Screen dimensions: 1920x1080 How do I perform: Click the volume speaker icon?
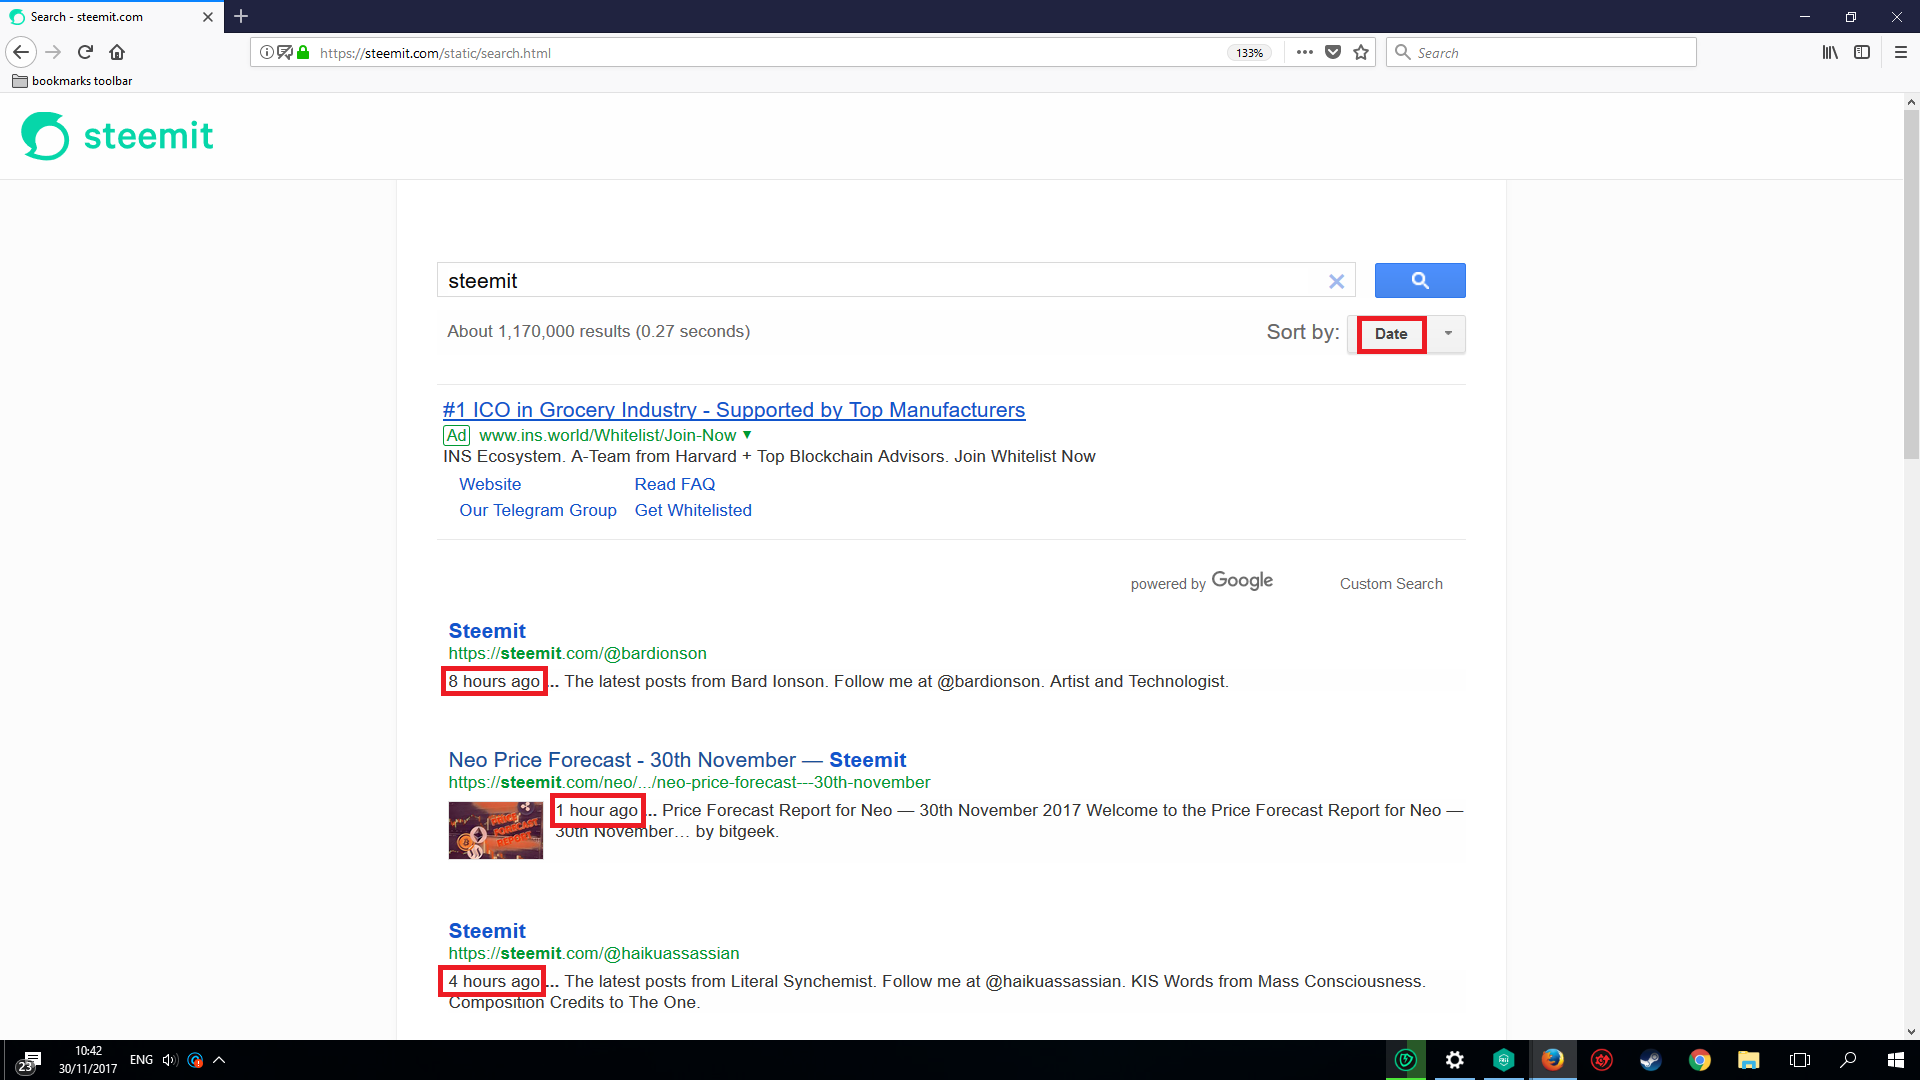point(169,1060)
